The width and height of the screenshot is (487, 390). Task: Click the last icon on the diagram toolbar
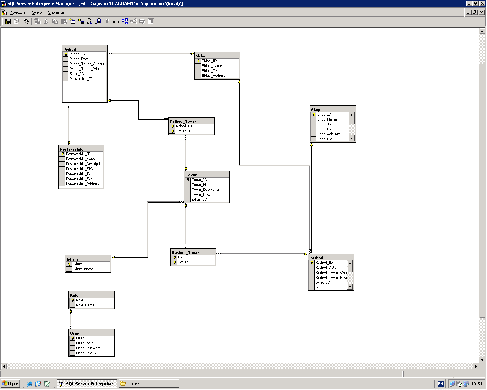(151, 21)
